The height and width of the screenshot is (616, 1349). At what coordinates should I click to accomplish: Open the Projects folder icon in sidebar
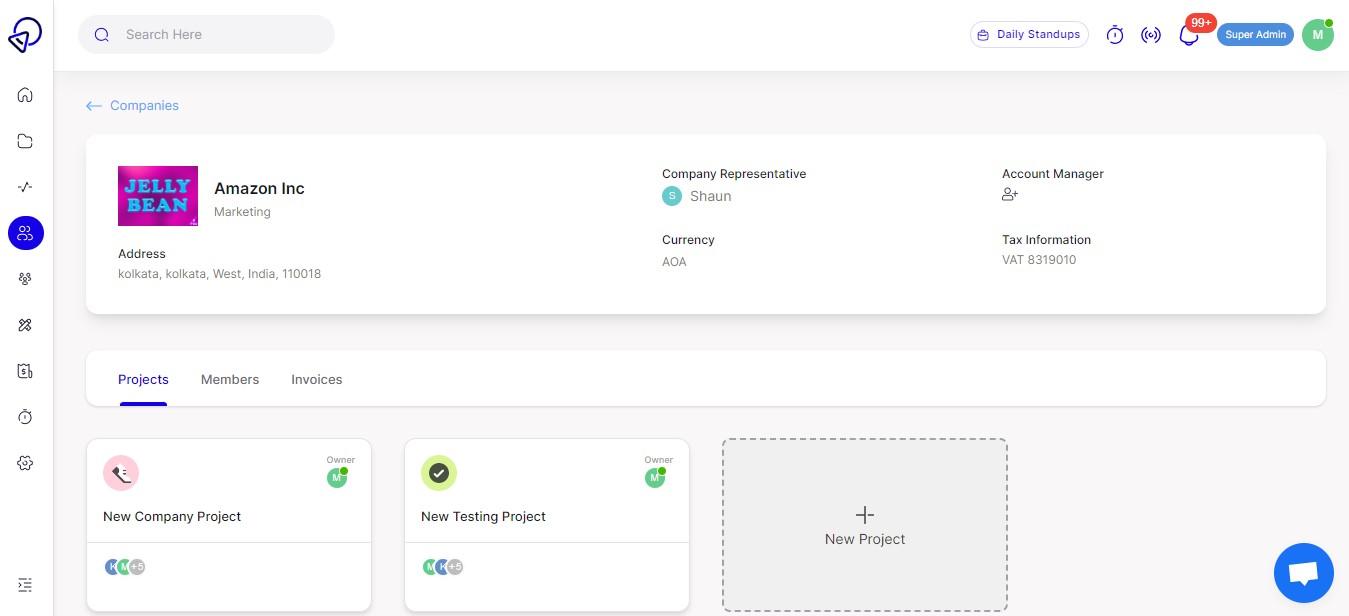coord(25,141)
